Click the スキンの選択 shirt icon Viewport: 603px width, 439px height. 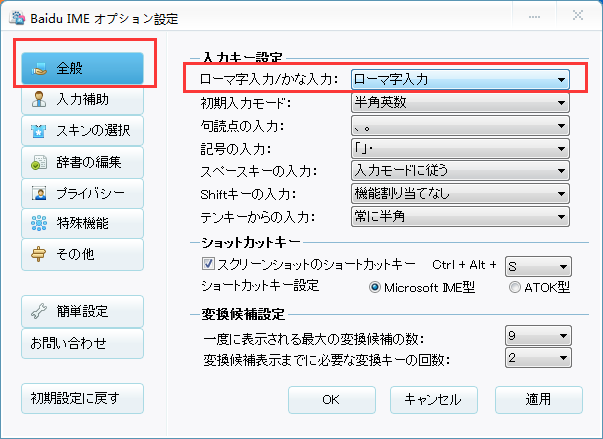pyautogui.click(x=40, y=130)
